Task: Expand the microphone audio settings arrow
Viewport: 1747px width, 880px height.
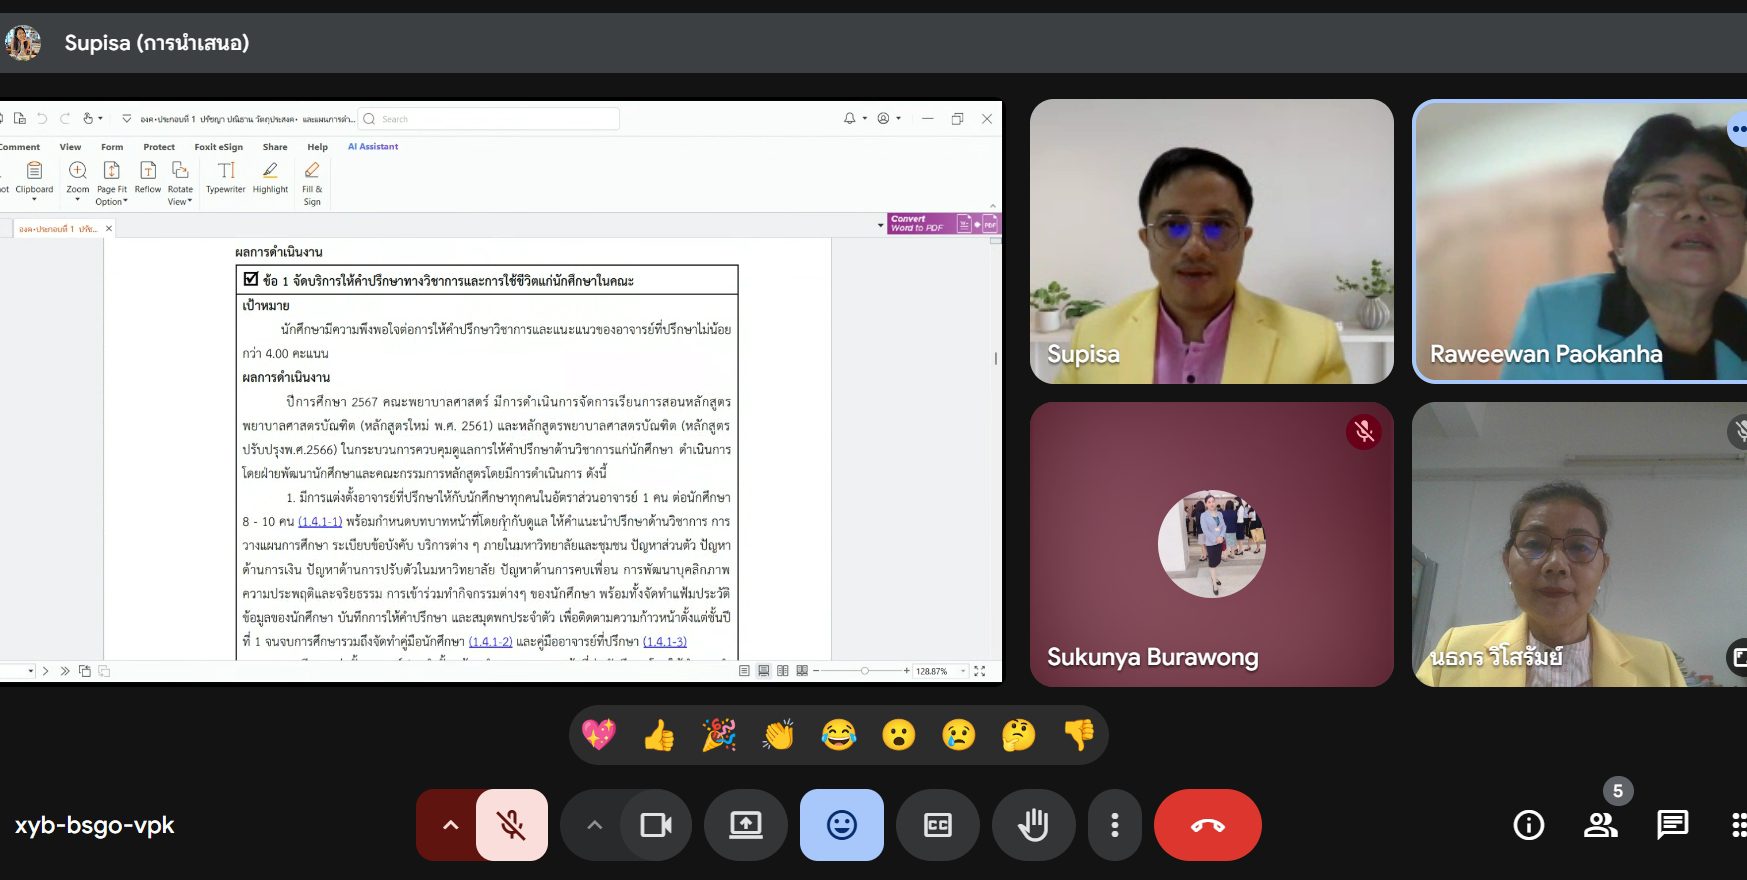Action: click(x=450, y=825)
